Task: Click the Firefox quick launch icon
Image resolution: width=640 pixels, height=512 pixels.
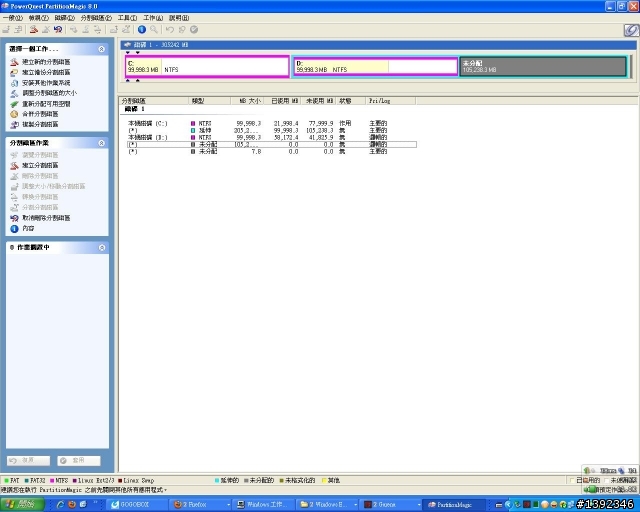Action: coord(72,504)
